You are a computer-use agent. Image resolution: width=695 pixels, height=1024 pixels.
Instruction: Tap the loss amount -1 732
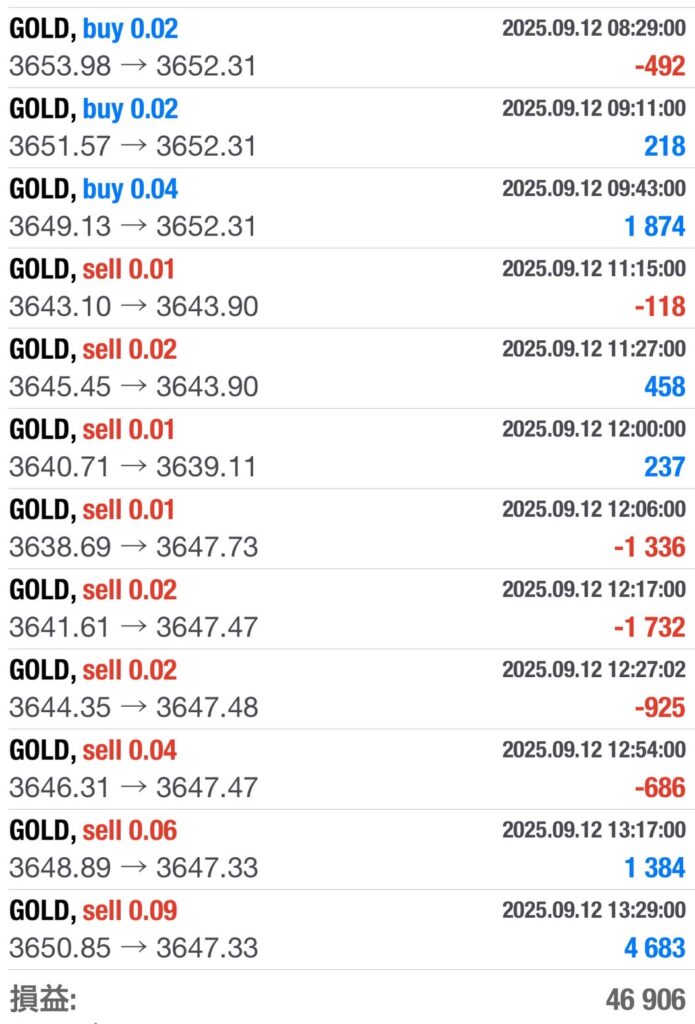click(650, 627)
